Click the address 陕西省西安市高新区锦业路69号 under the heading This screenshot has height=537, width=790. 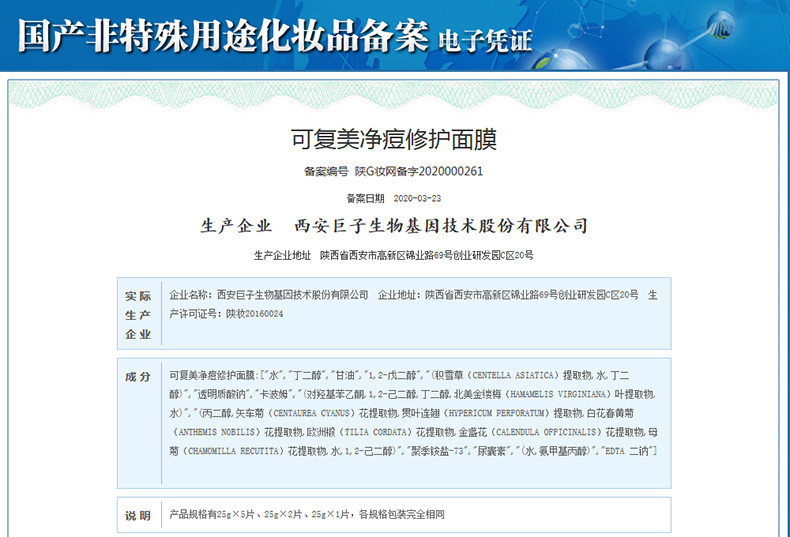click(x=386, y=255)
